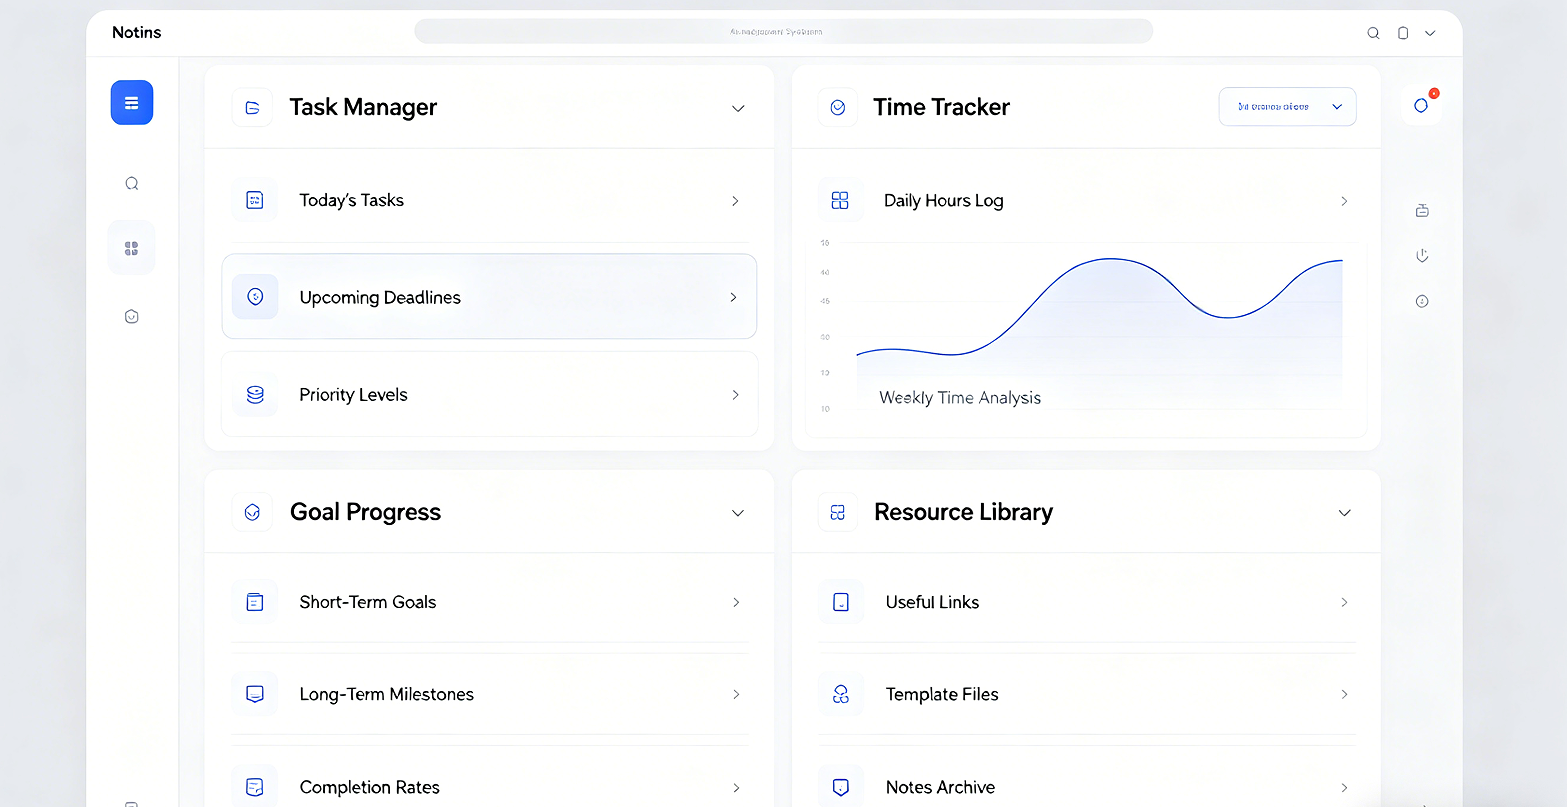Open search from the left sidebar

coord(132,184)
